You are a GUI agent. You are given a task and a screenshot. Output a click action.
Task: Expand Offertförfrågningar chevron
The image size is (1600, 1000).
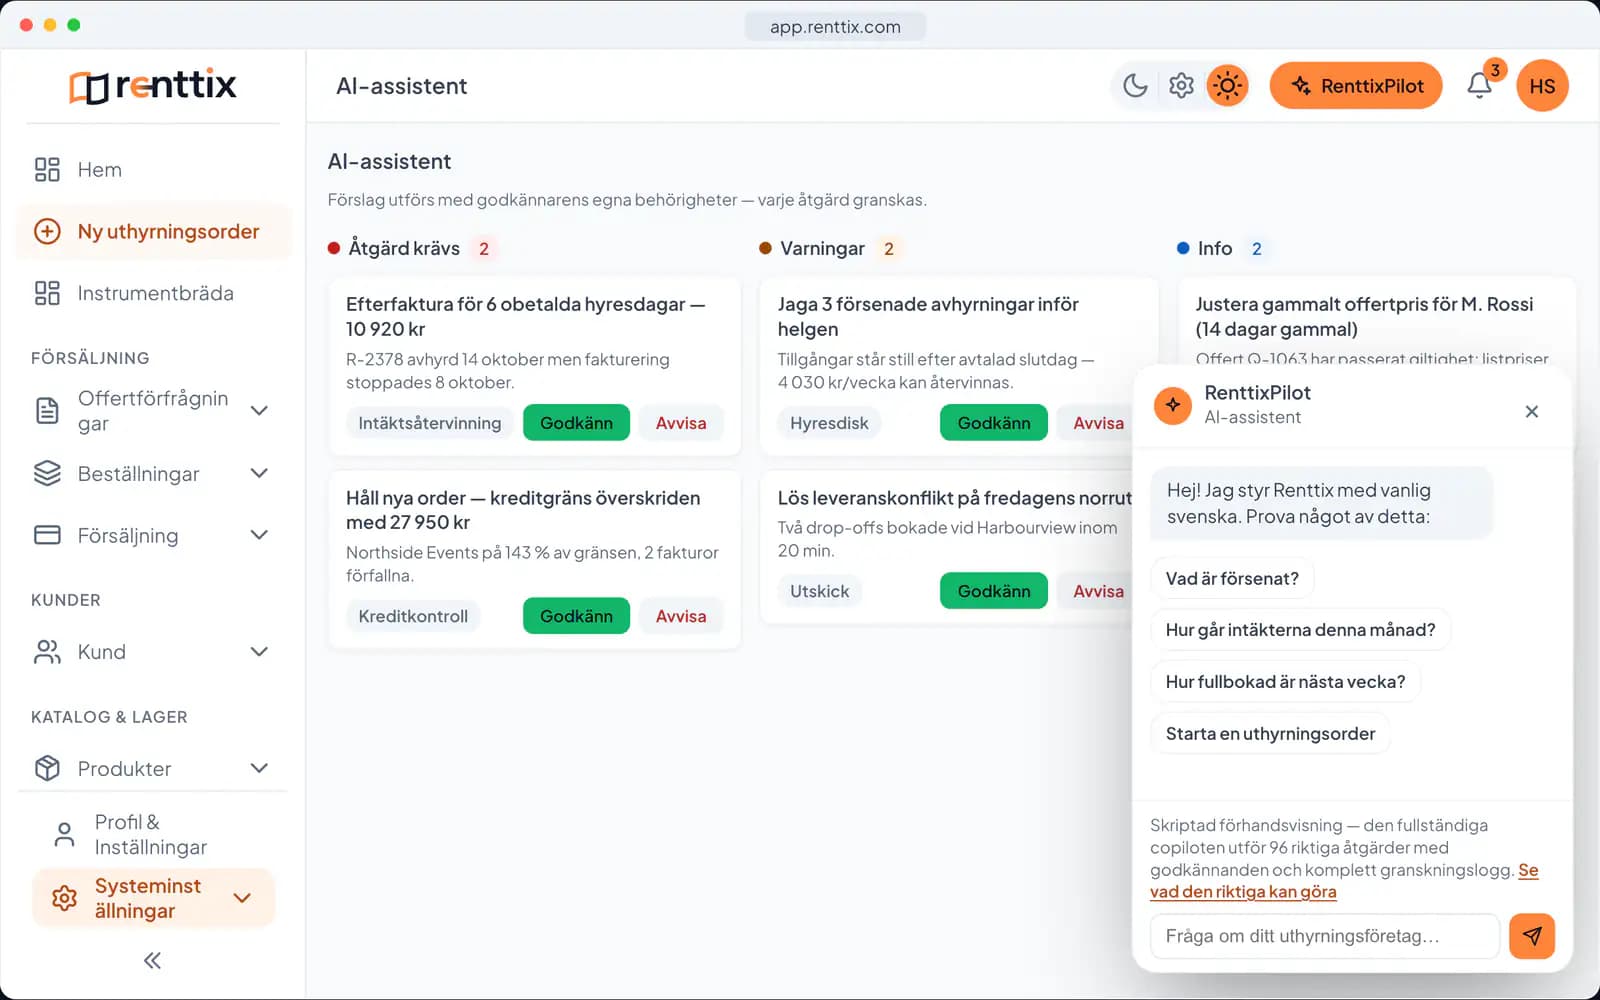[x=259, y=410]
